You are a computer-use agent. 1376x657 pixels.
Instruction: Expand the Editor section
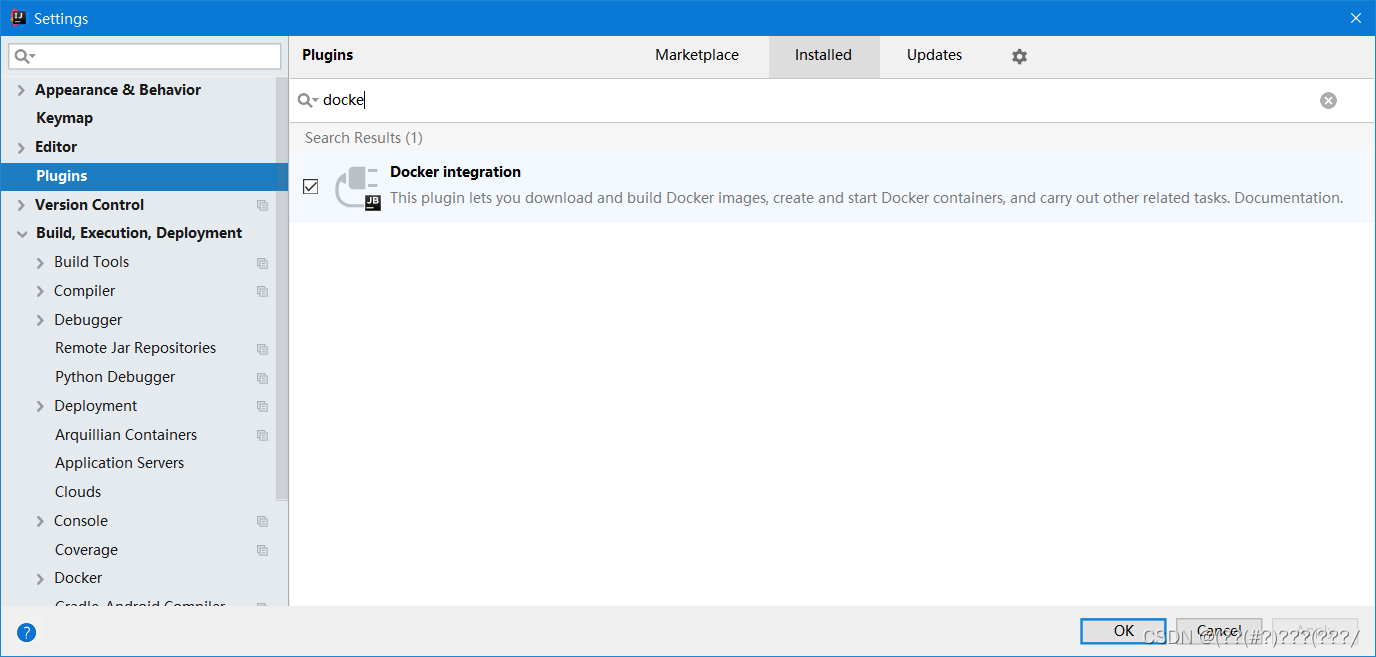(21, 147)
